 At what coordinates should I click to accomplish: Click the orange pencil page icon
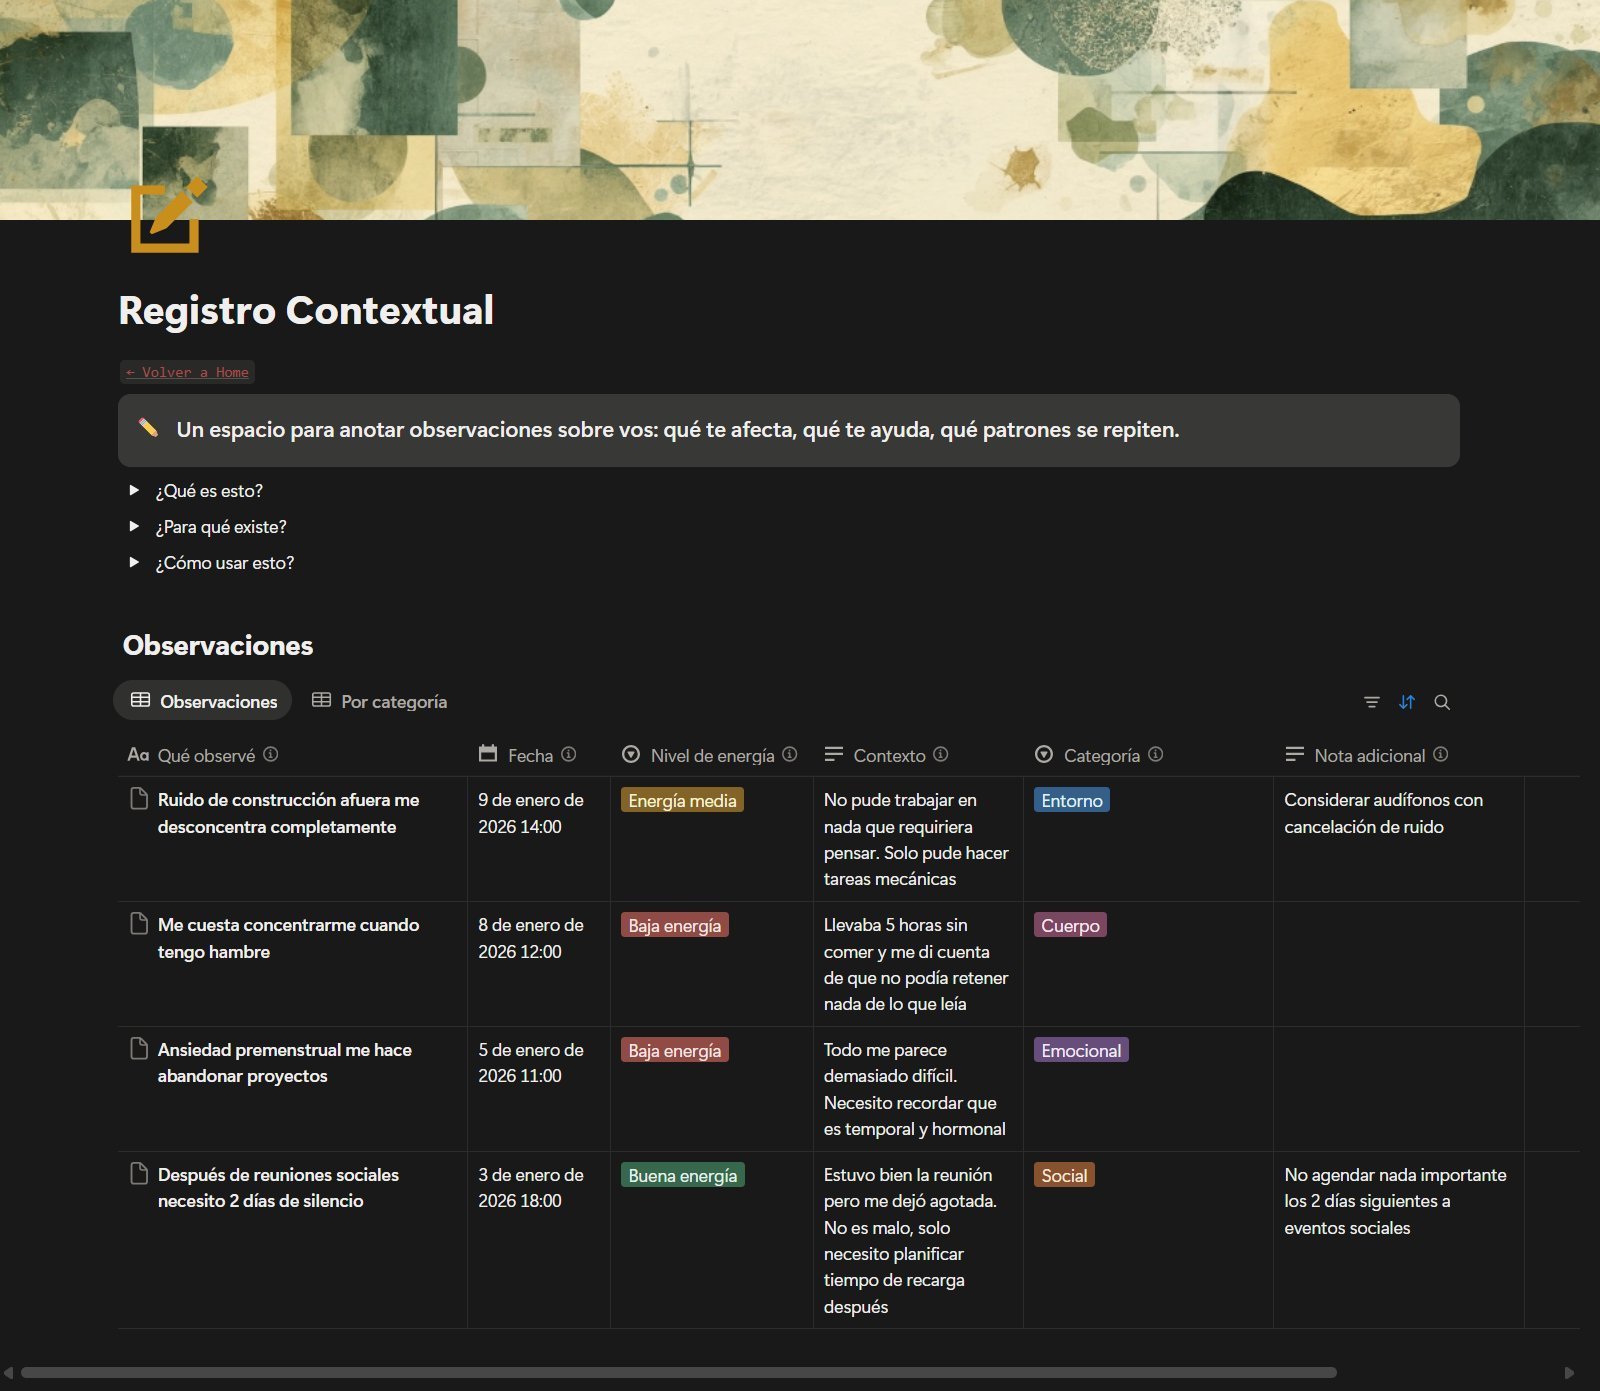pyautogui.click(x=168, y=216)
